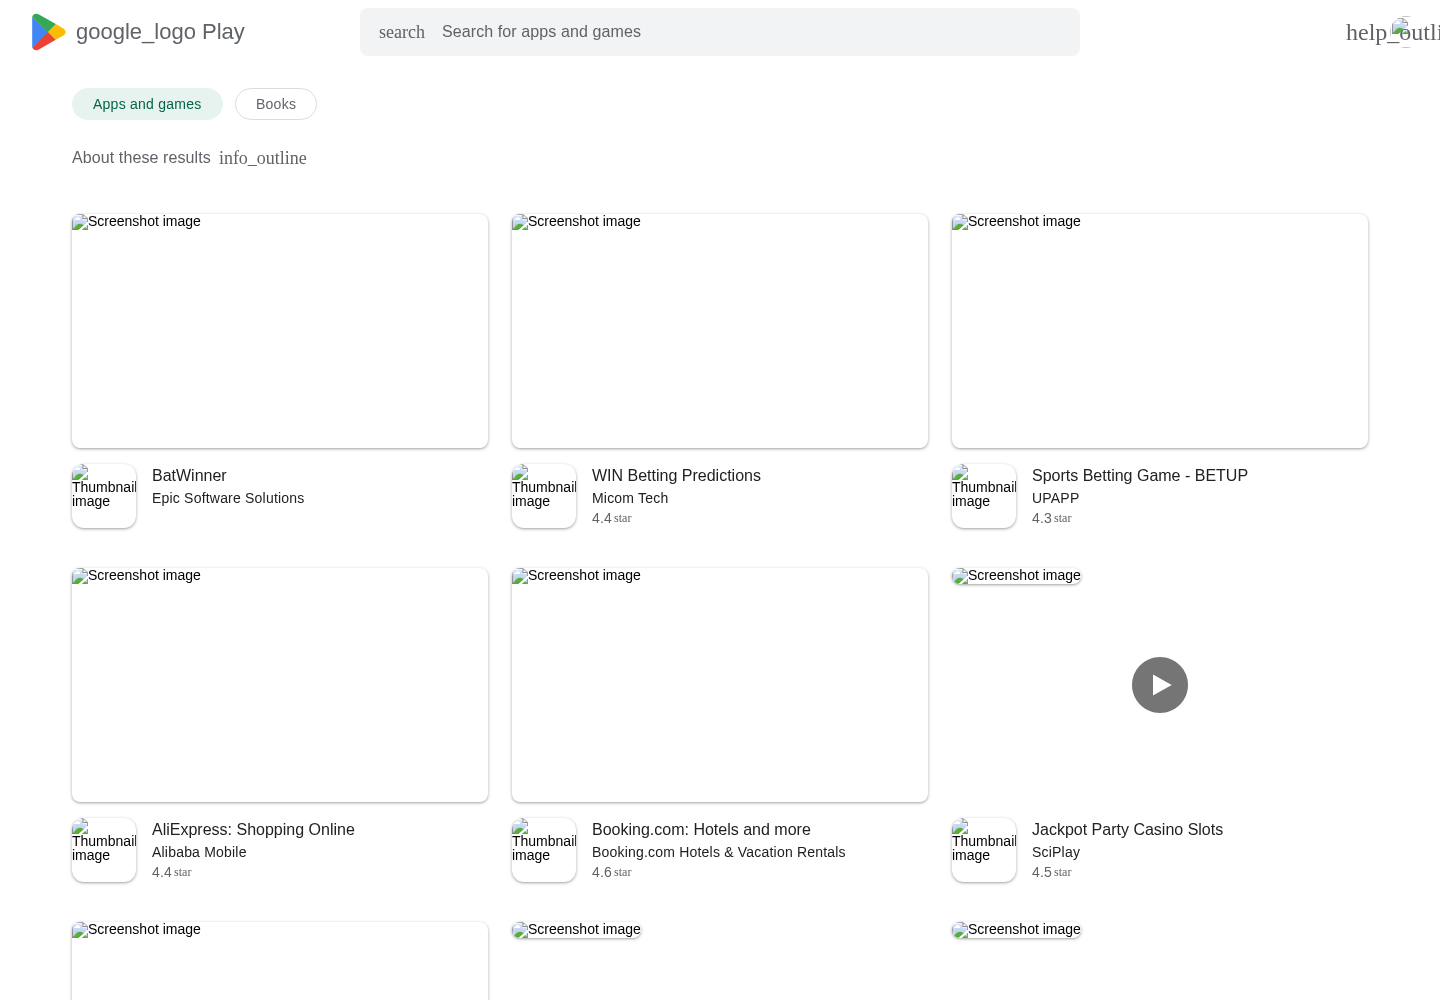Open the WIN Betting Predictions title
The height and width of the screenshot is (1000, 1440).
[676, 476]
